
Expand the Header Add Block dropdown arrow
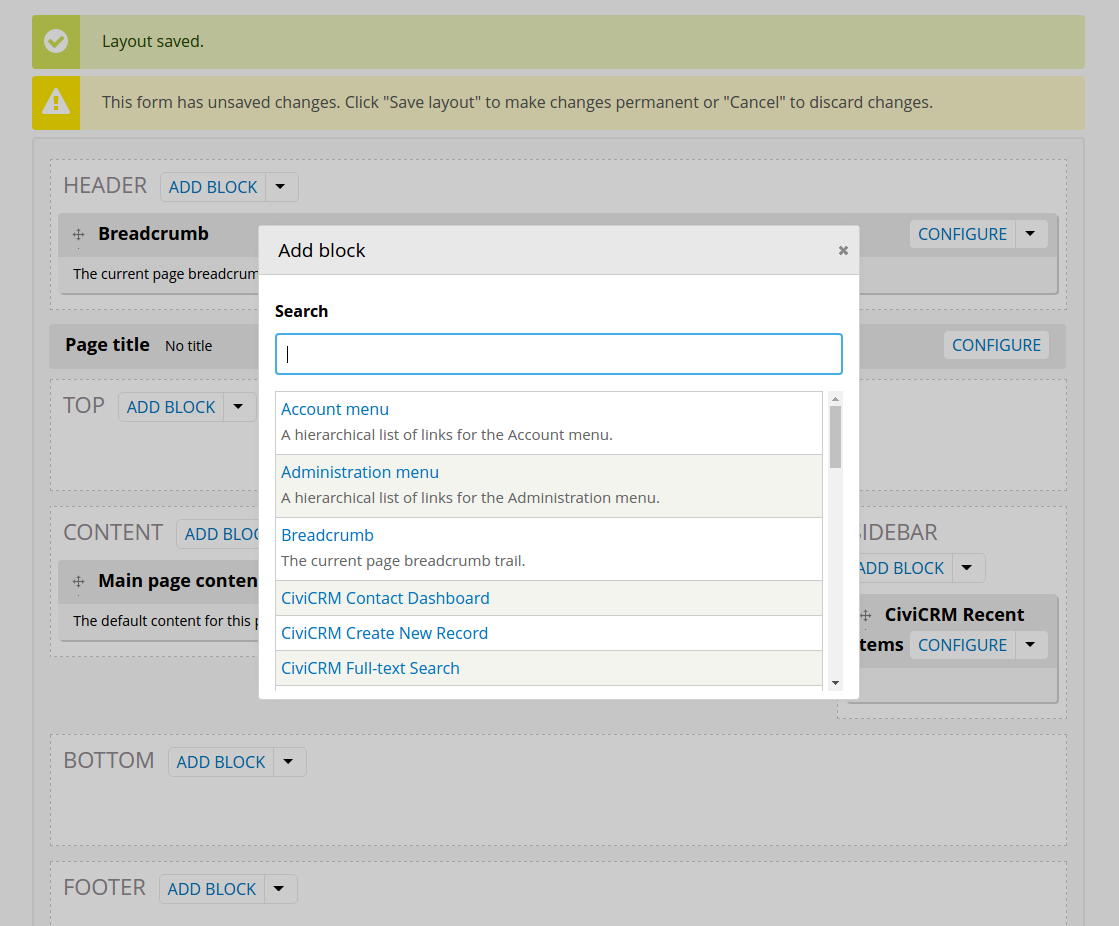(x=281, y=187)
